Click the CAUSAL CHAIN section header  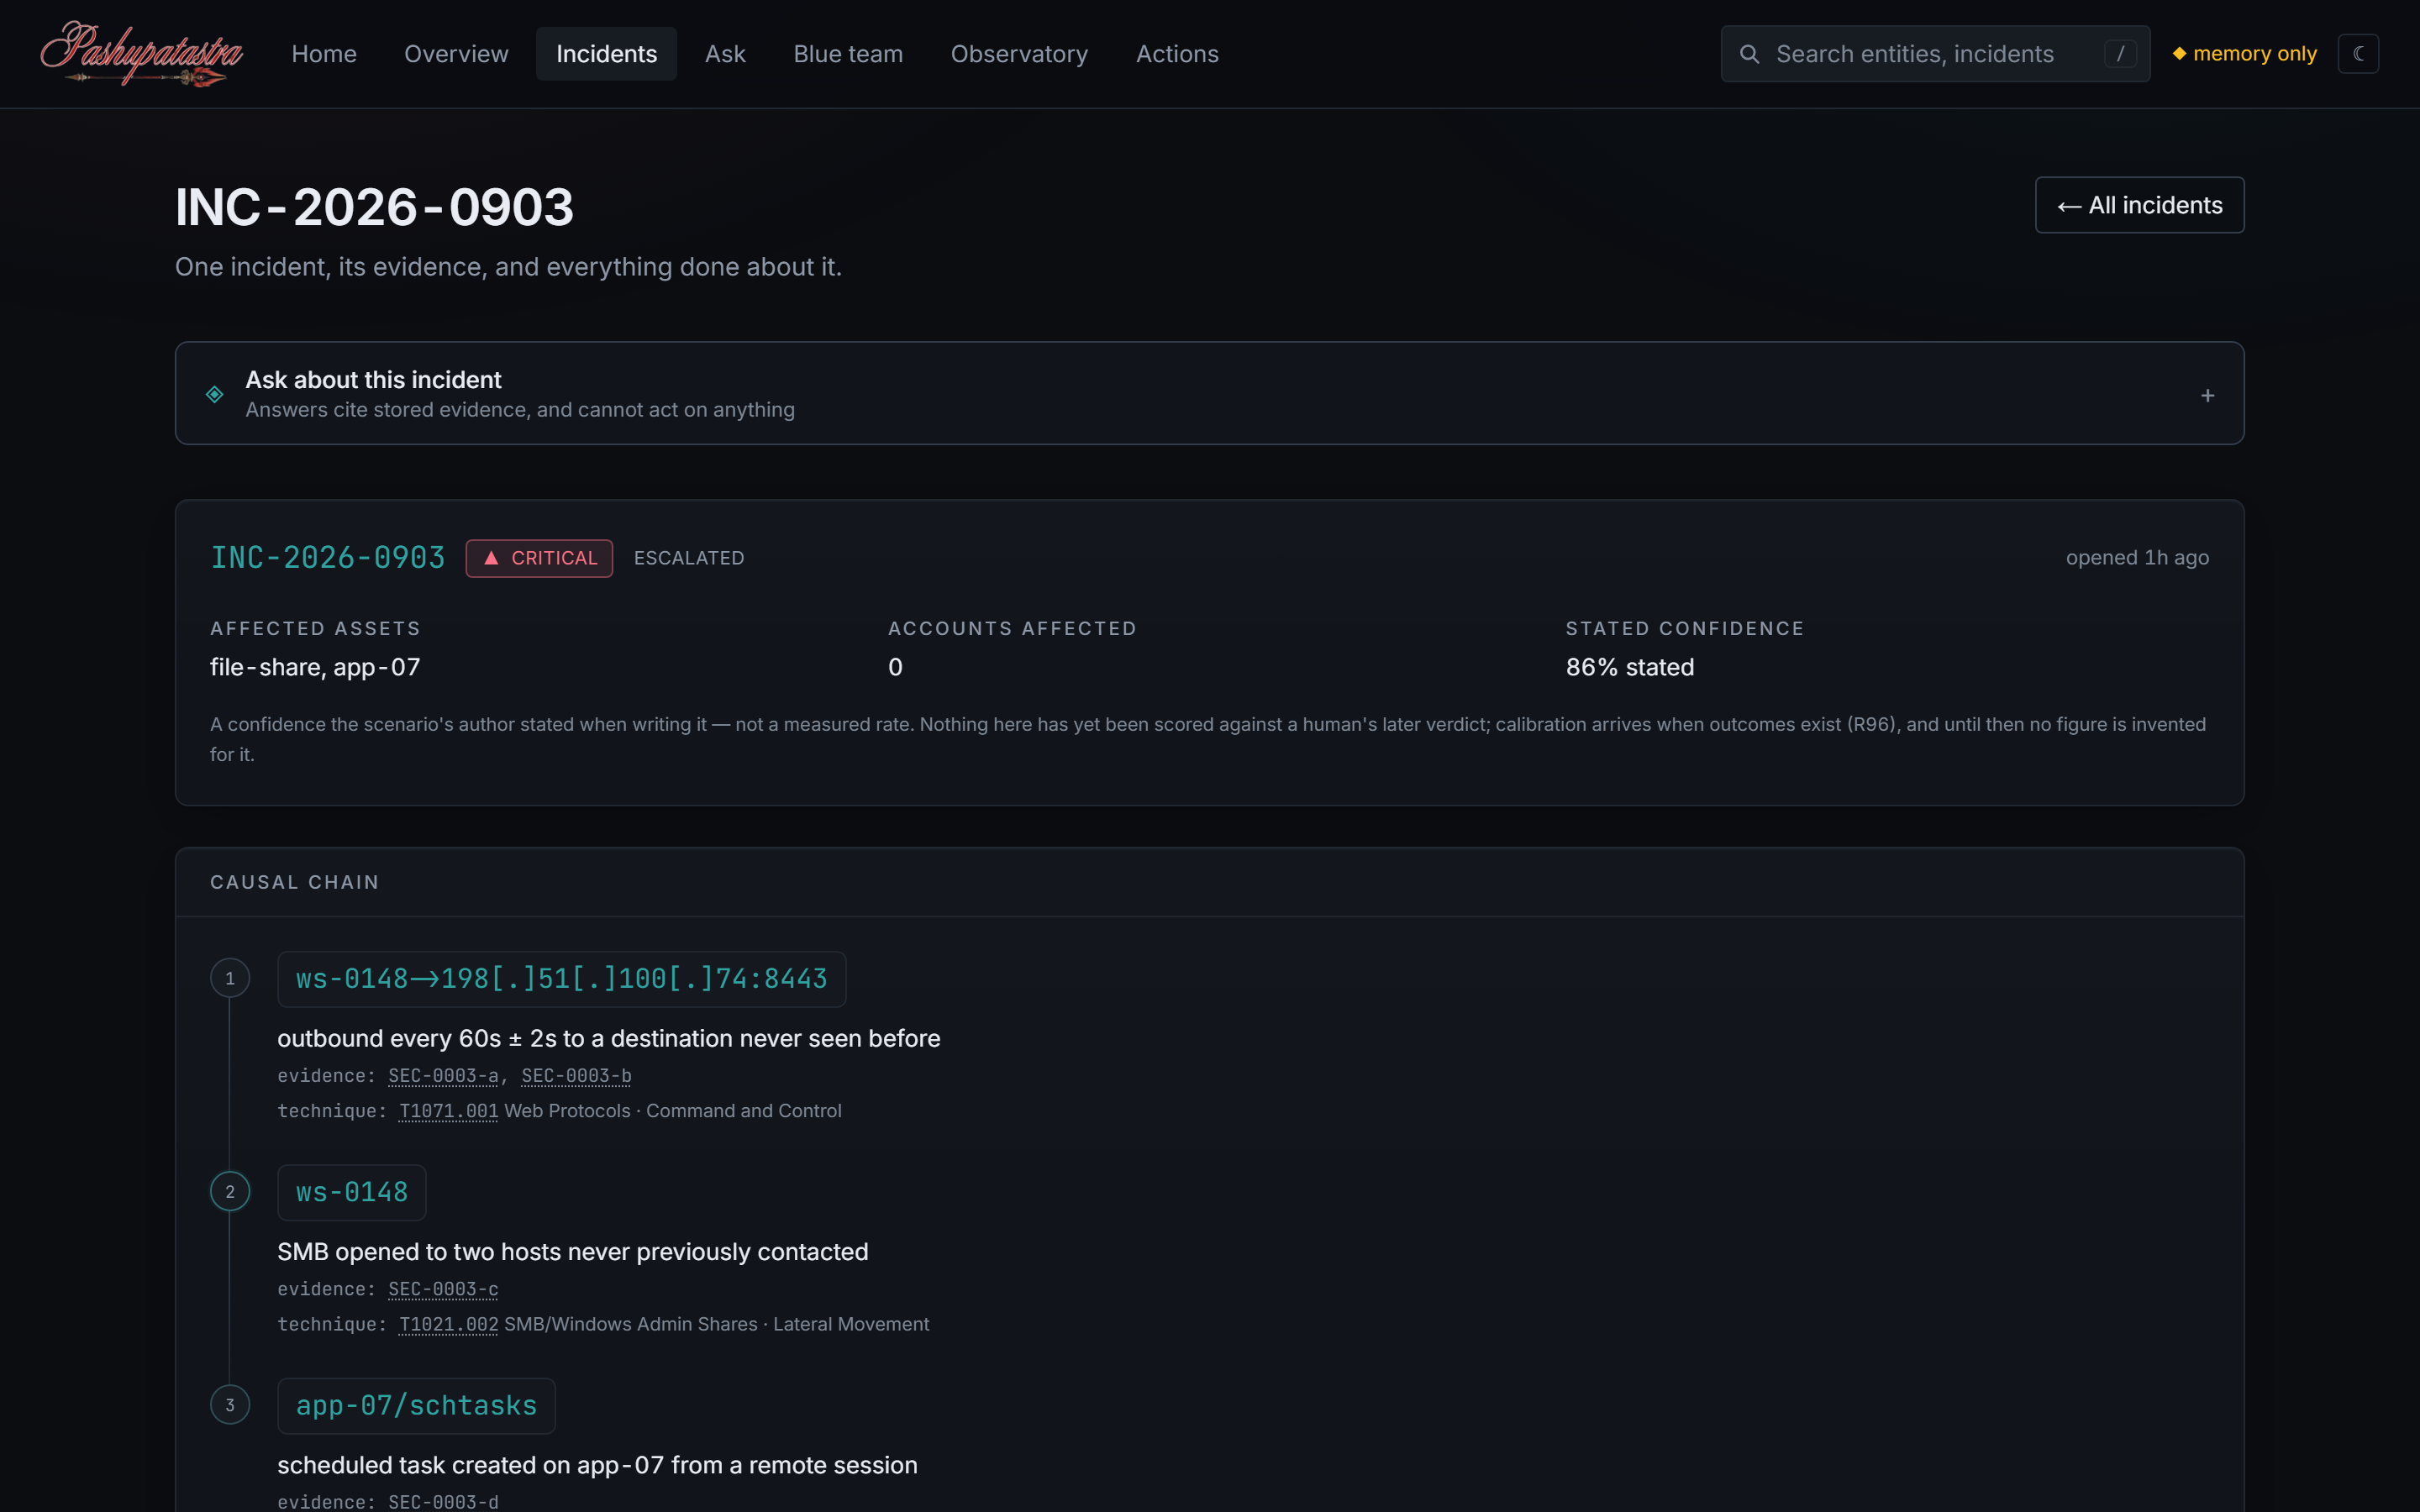pos(295,882)
